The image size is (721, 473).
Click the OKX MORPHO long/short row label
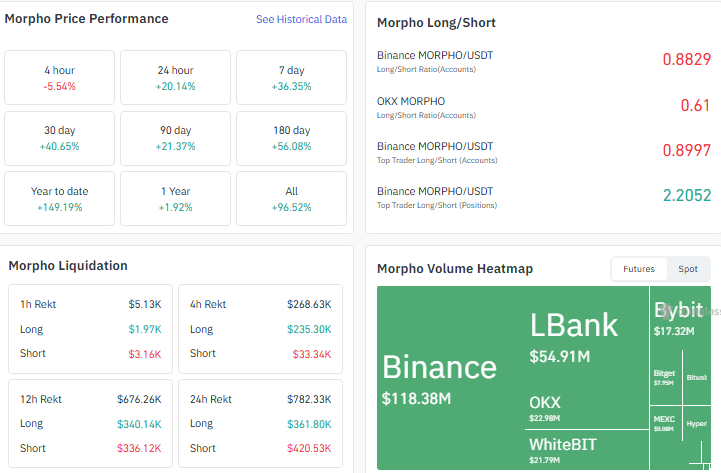[411, 101]
